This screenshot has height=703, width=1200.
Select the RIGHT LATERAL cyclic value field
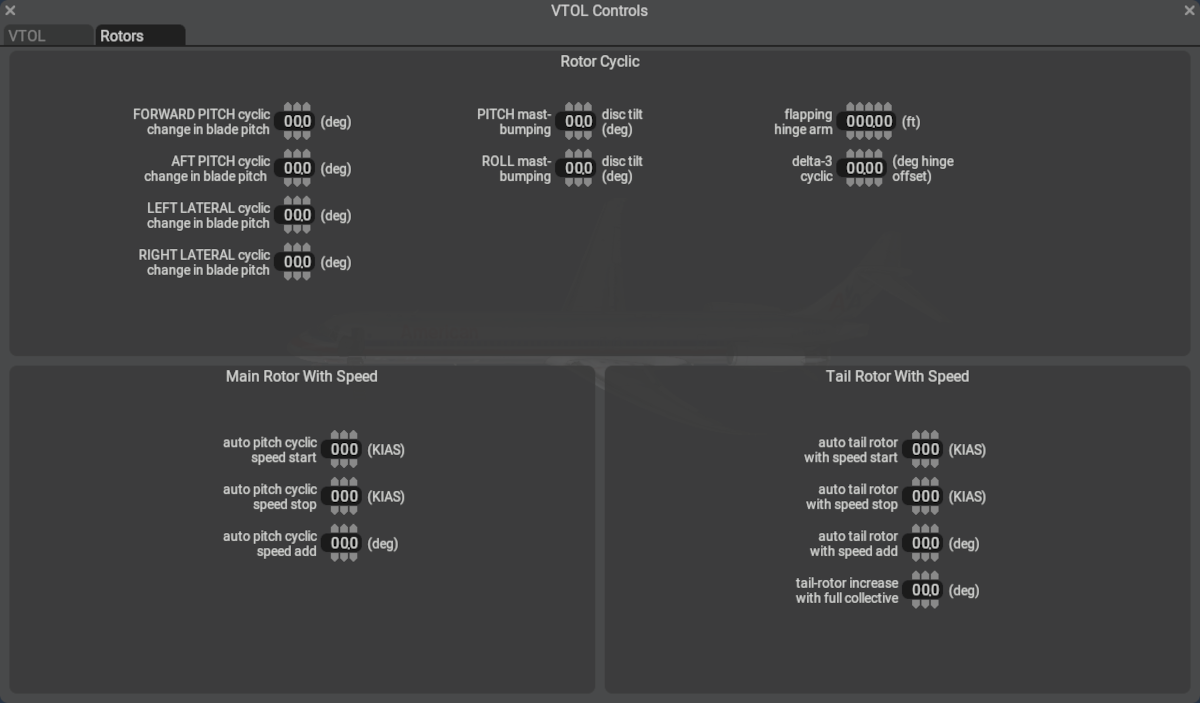[x=297, y=262]
